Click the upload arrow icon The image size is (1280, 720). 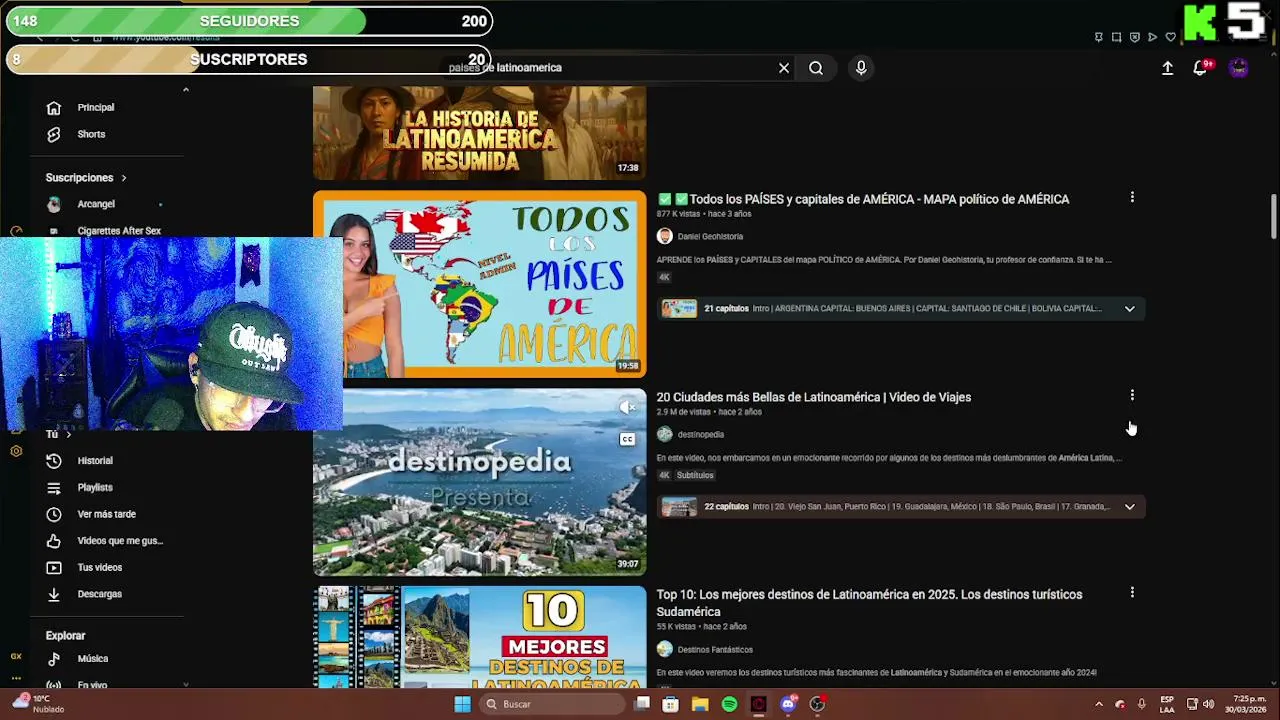click(x=1167, y=68)
